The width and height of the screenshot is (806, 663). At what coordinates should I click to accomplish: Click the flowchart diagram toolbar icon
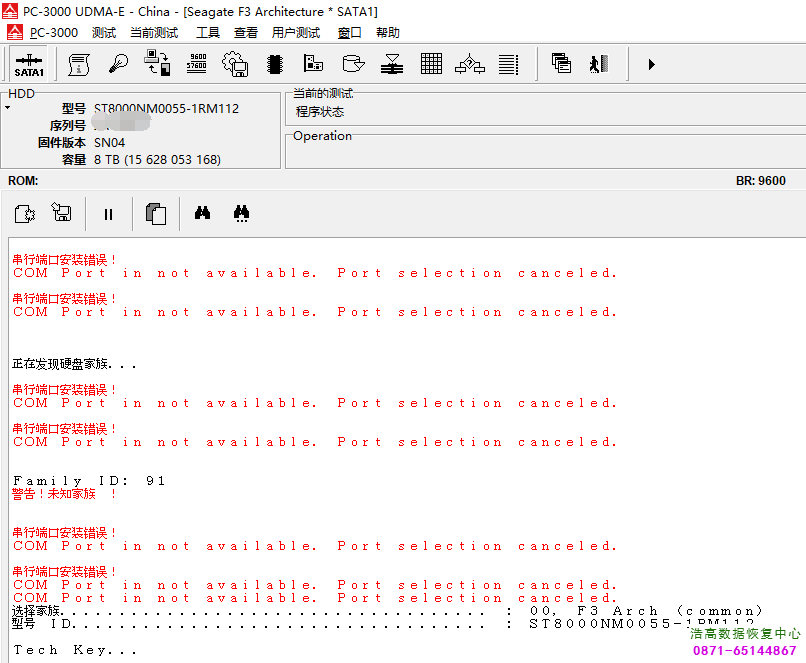470,65
